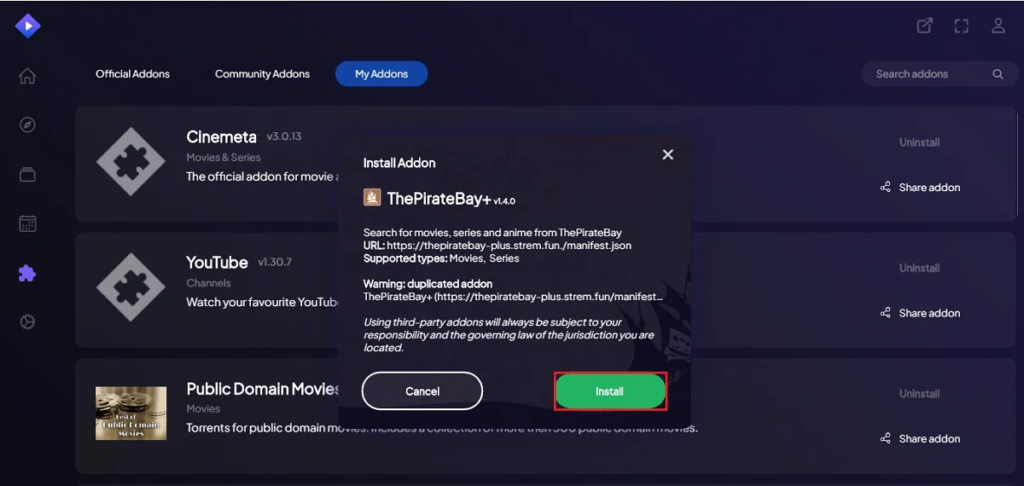Click the Public Domain Movies thumbnail
The height and width of the screenshot is (486, 1024).
click(x=131, y=413)
